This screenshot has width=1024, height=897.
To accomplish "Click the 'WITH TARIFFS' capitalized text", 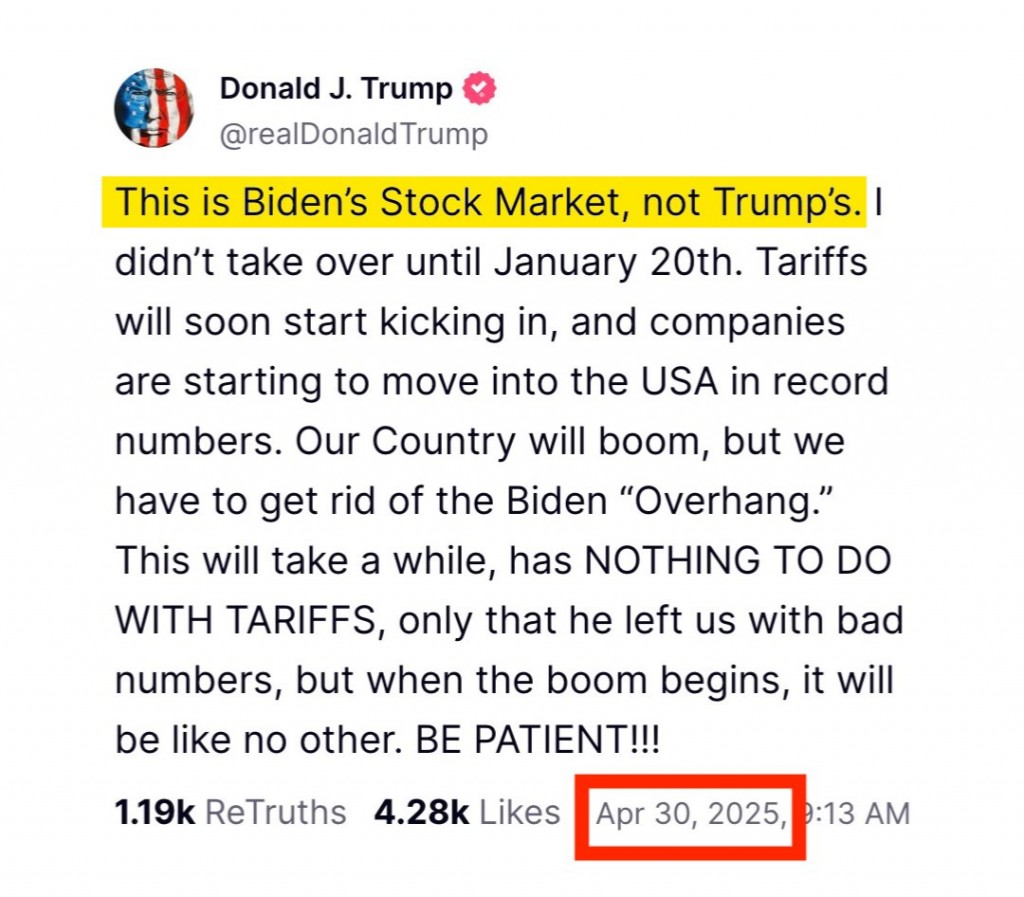I will (x=245, y=621).
